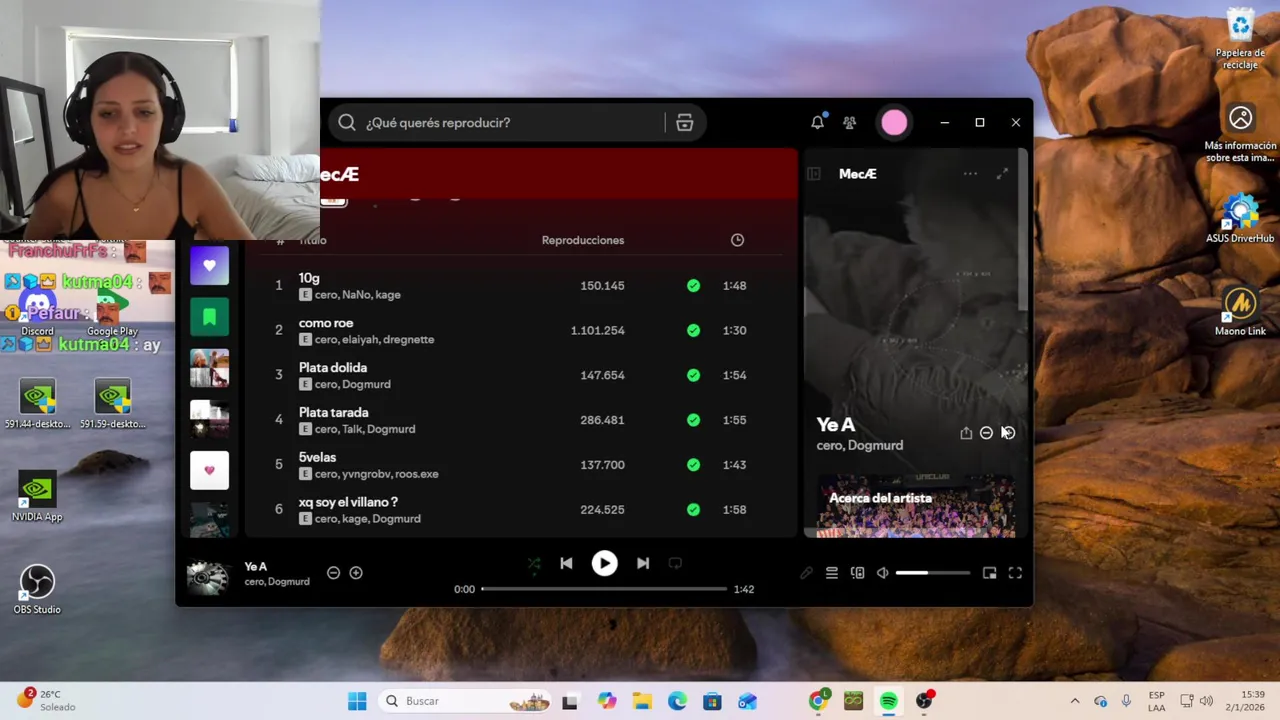Open the green bookmark Episodes item

pos(209,317)
